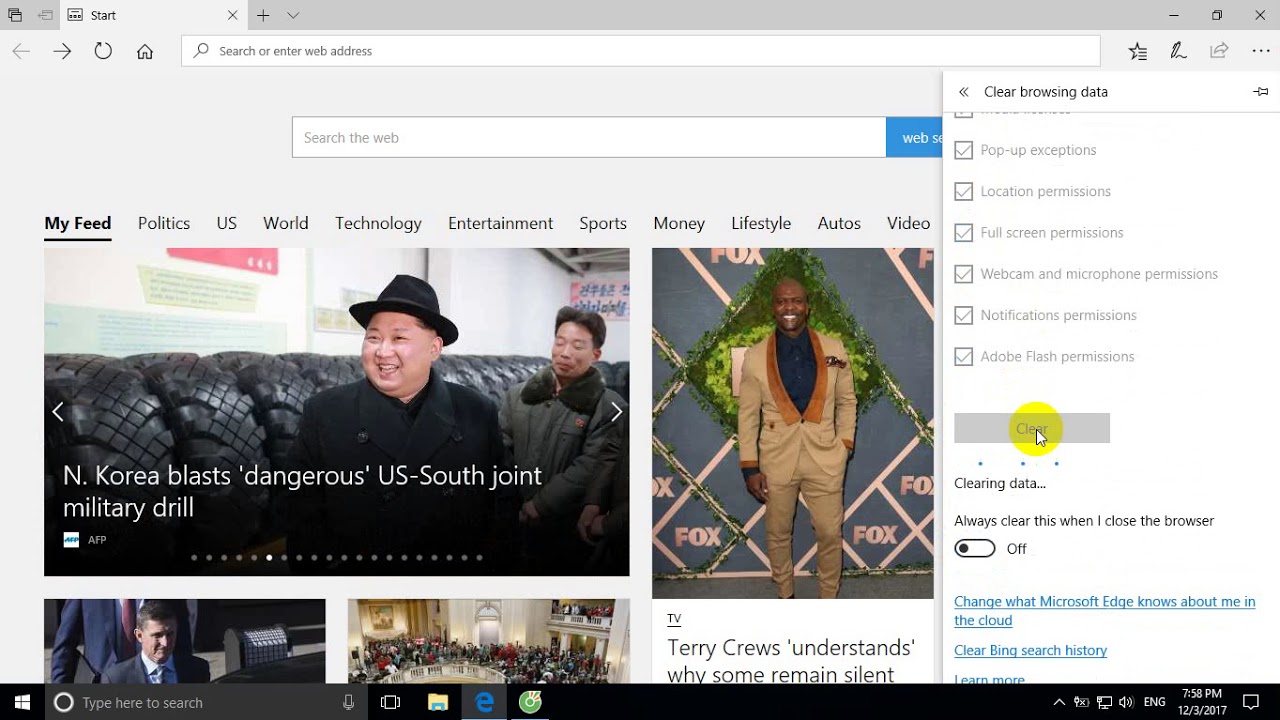Uncheck Adobe Flash permissions checkbox
The image size is (1280, 720).
click(x=963, y=356)
